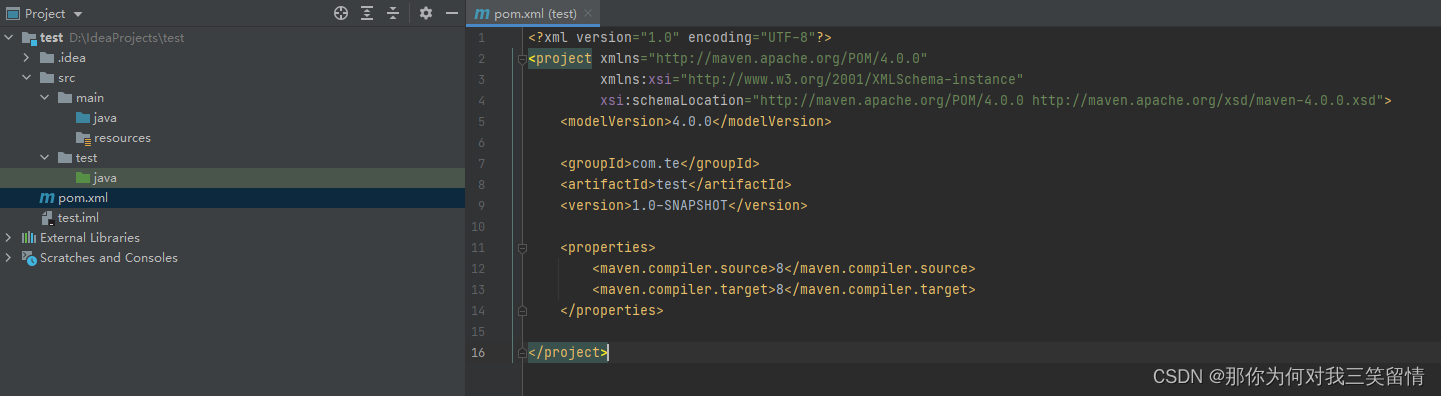Switch to the pom.xml (test) tab
This screenshot has height=396, width=1441.
535,14
